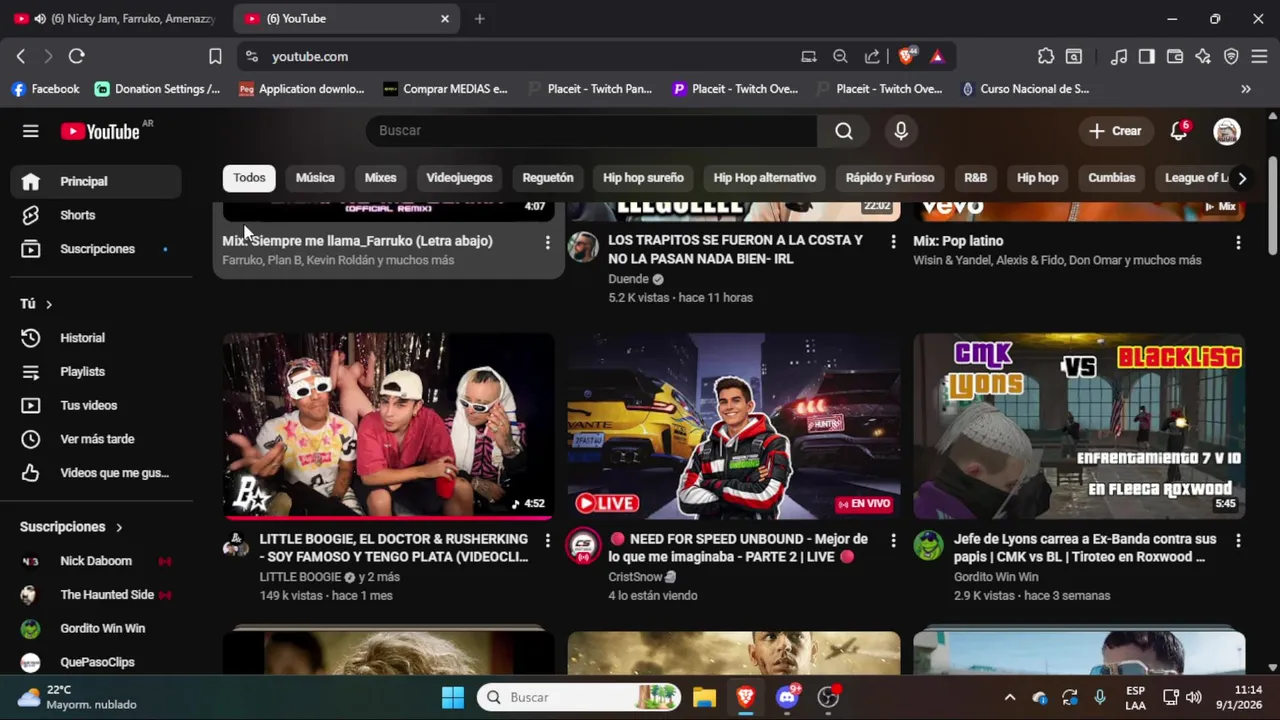Screen dimensions: 1280x720
Task: Toggle the browser sidebar panel icon
Action: click(1147, 56)
